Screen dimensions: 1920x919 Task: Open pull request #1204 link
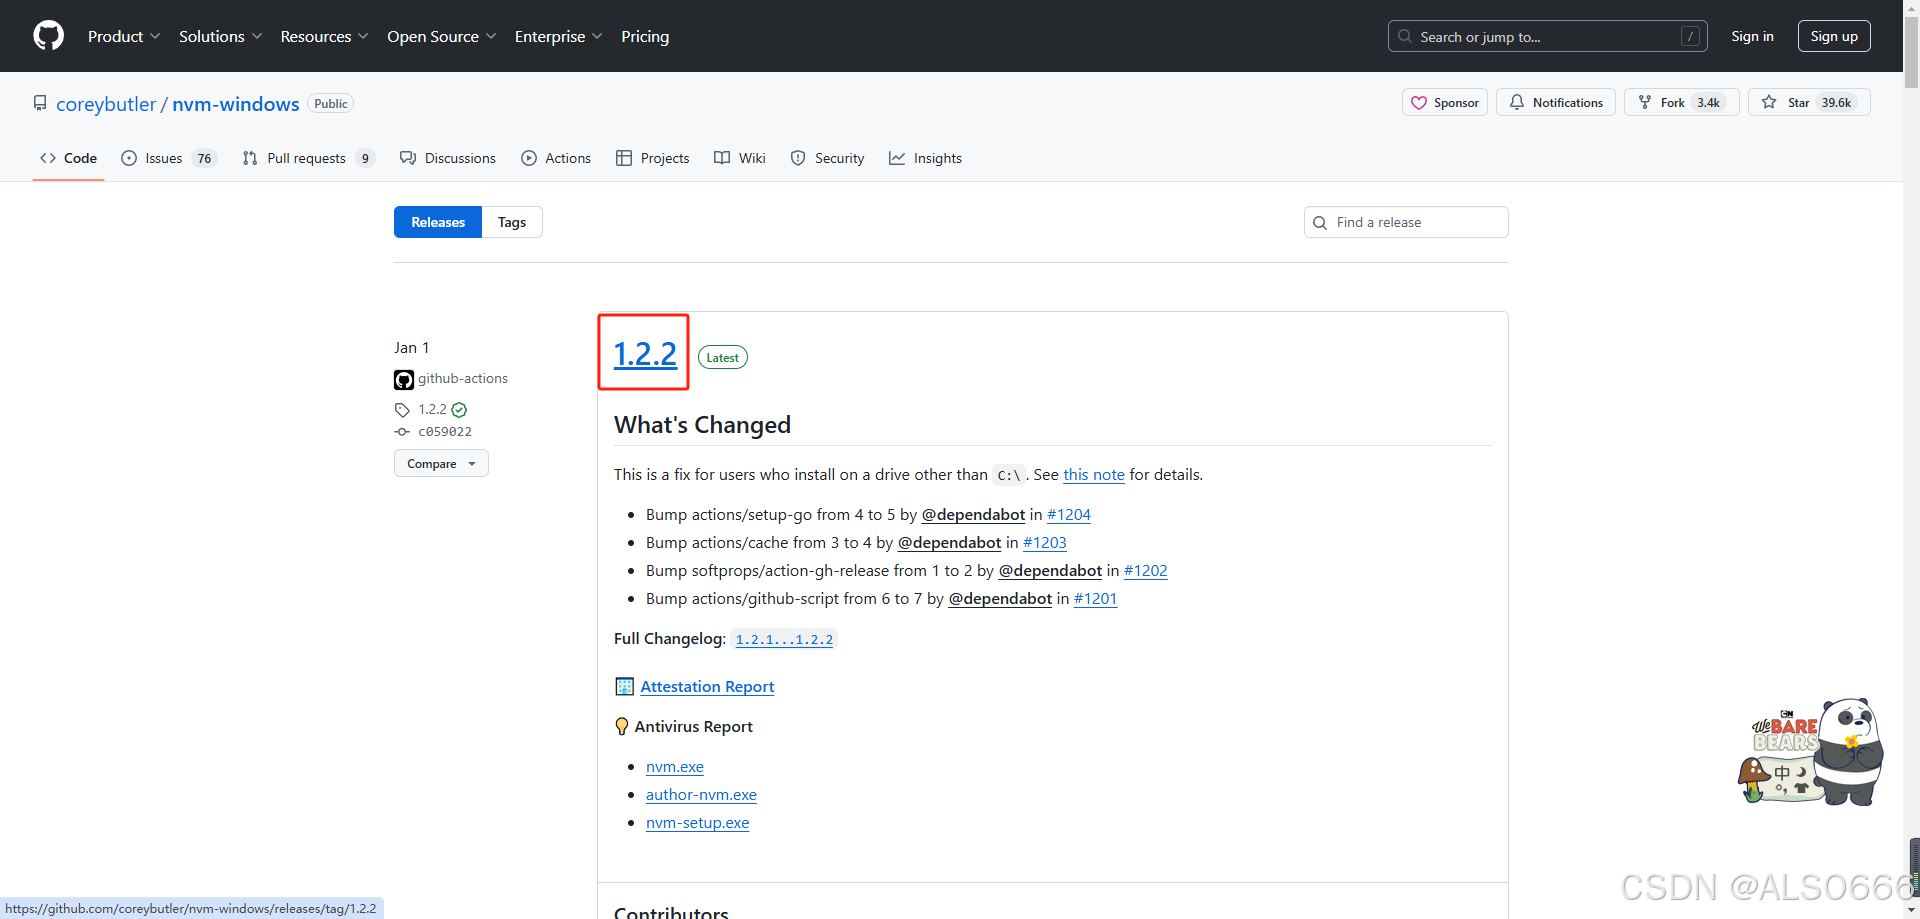pos(1069,514)
